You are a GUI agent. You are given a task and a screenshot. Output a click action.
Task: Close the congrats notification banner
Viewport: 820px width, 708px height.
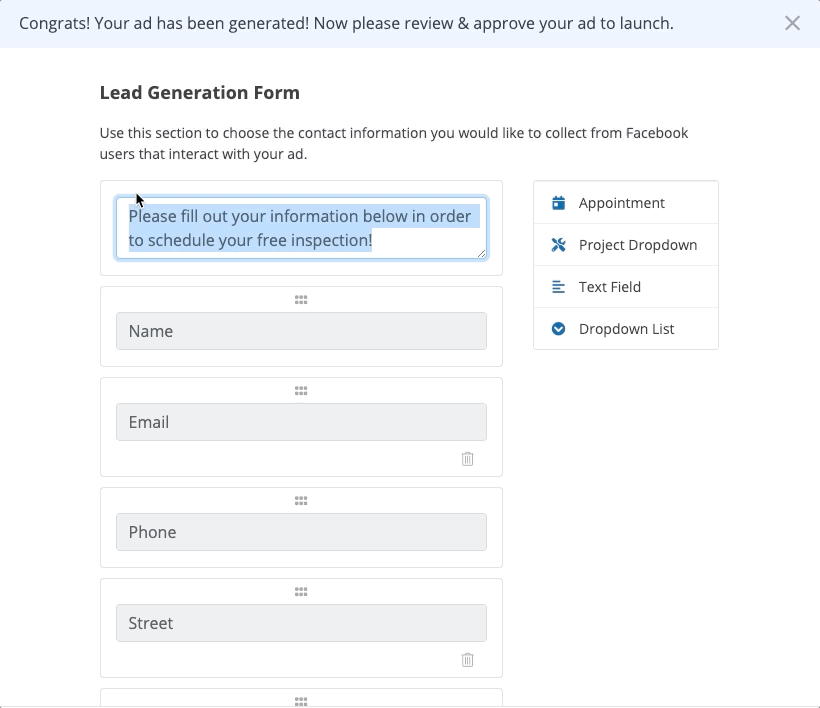tap(792, 23)
